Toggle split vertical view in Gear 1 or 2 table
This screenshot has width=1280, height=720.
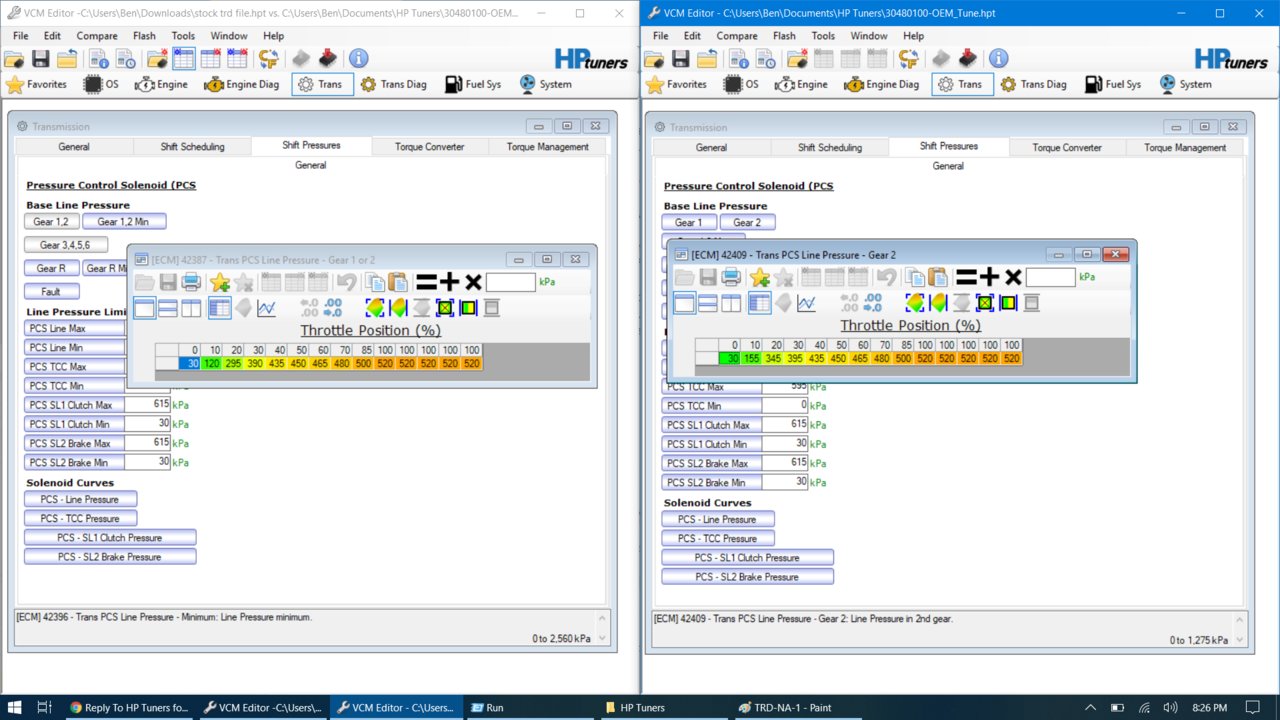pos(191,308)
